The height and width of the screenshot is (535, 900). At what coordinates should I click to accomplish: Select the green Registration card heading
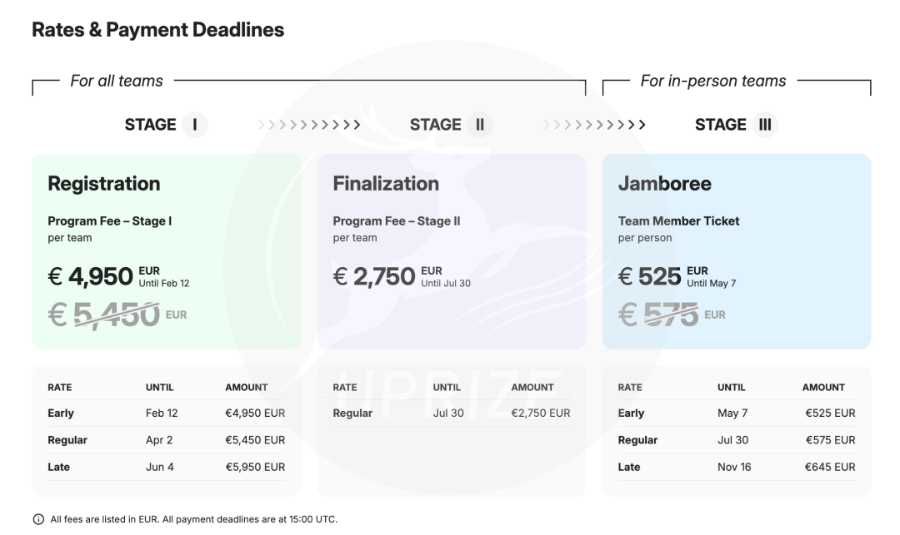pyautogui.click(x=104, y=184)
